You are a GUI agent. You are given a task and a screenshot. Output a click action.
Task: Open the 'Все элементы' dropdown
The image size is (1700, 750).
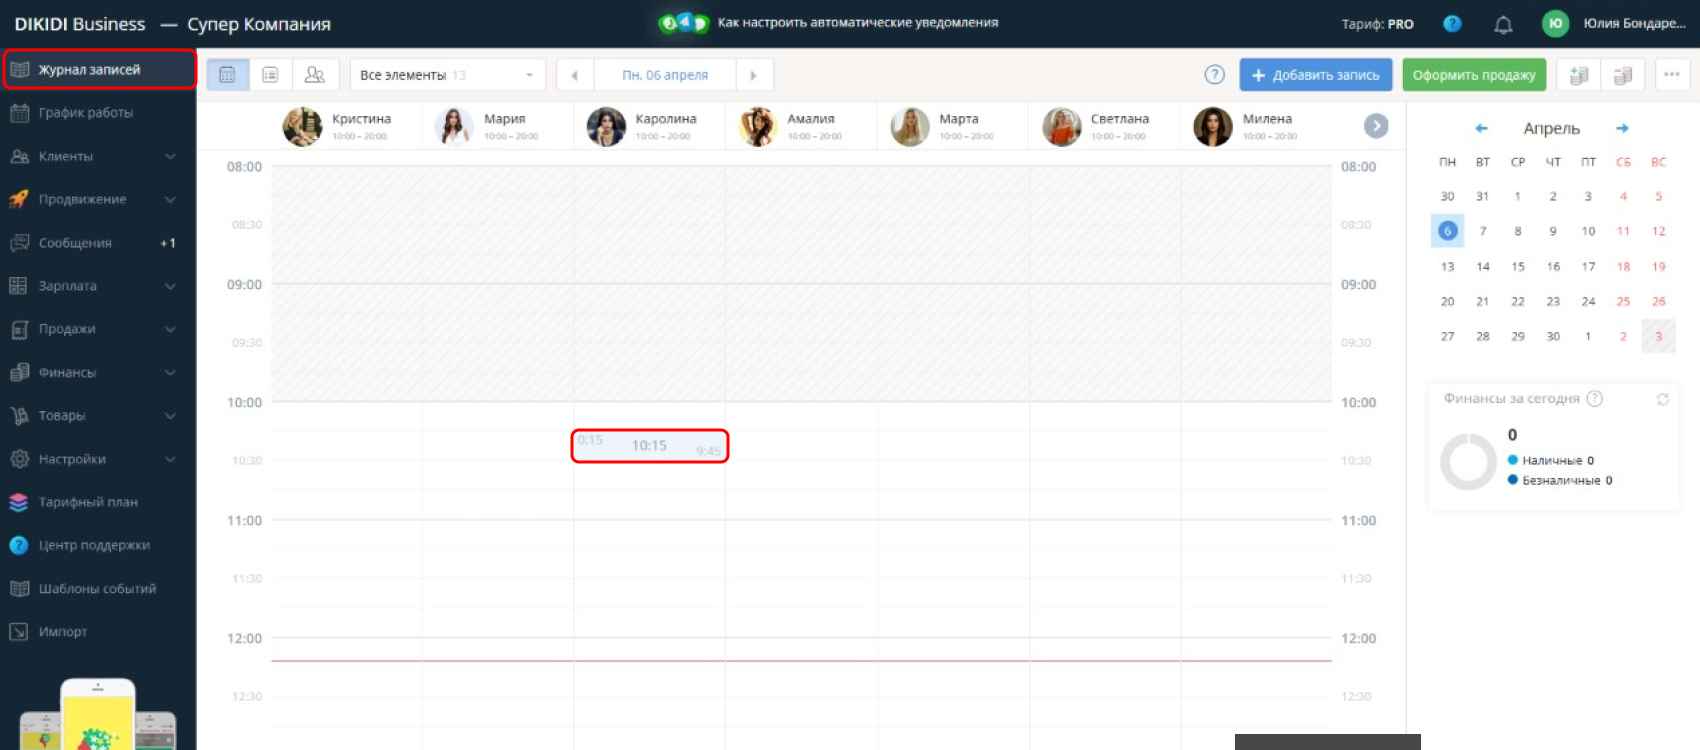(447, 75)
